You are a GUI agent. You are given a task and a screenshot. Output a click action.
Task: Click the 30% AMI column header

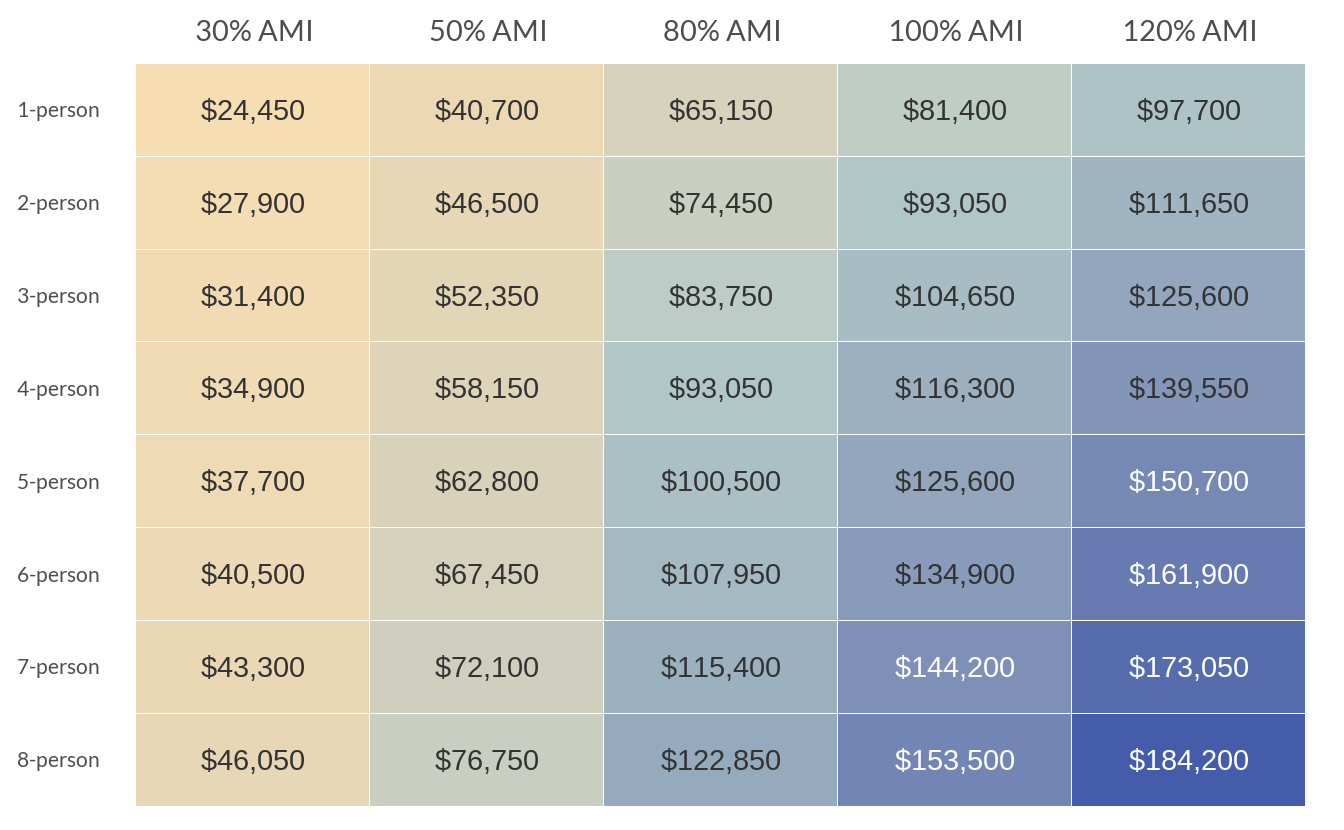pyautogui.click(x=254, y=31)
